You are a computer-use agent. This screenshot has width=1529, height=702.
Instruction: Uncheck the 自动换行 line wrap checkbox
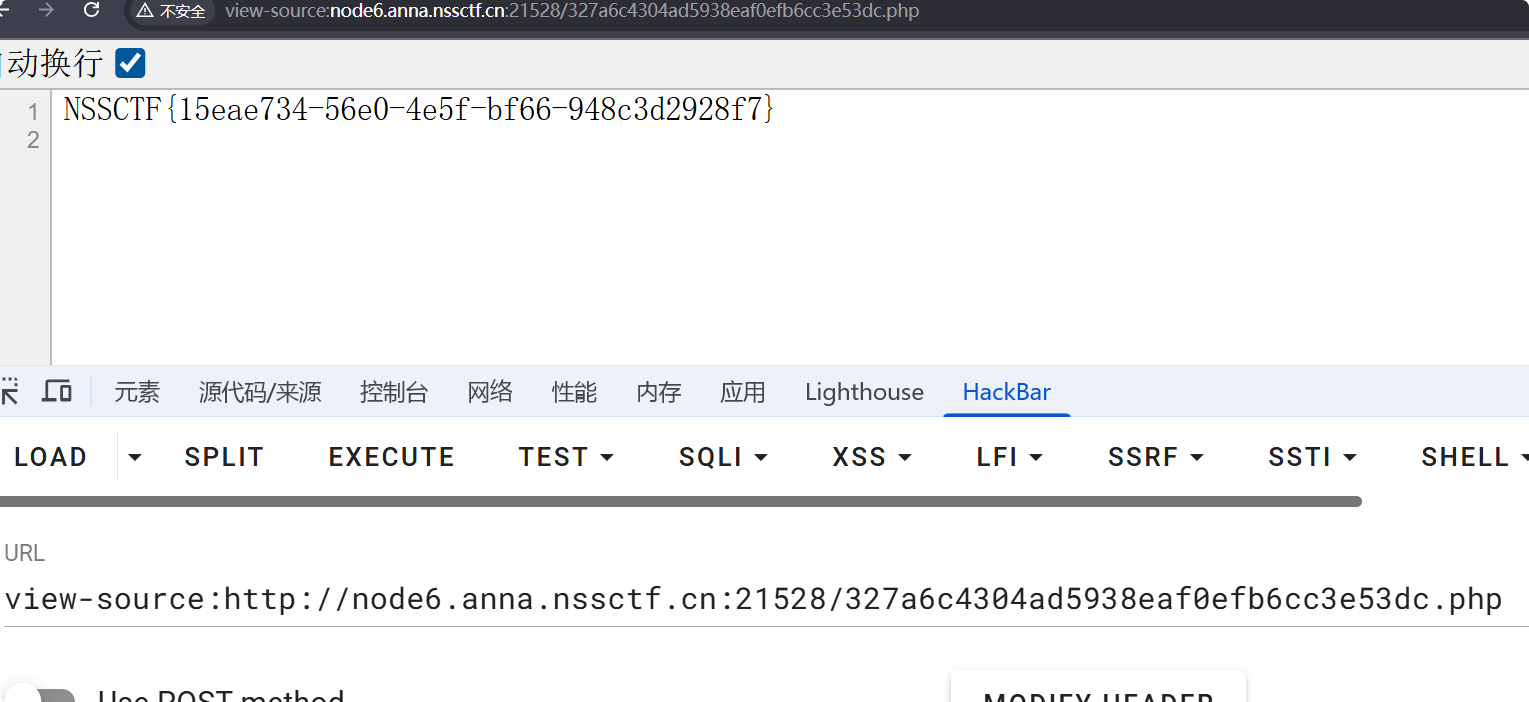point(130,63)
